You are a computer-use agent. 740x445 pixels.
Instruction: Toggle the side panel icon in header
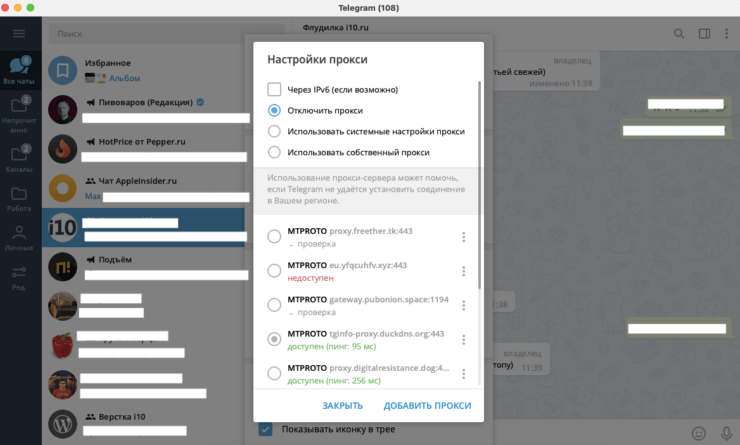tap(704, 34)
